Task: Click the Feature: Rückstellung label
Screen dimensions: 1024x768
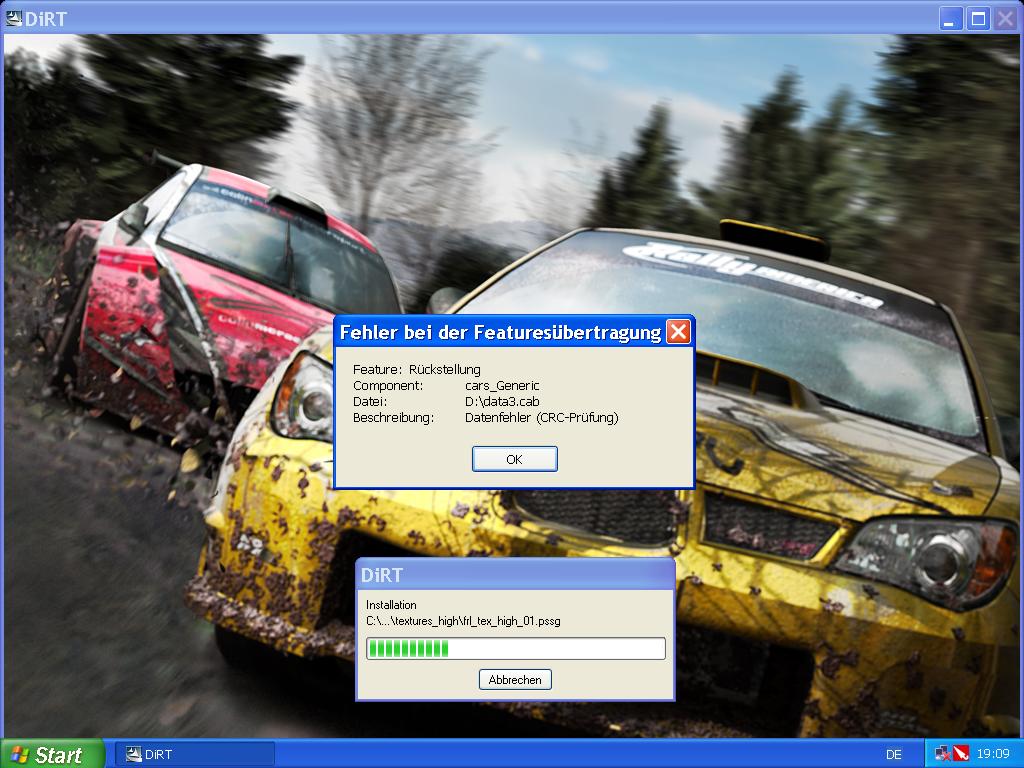Action: [x=417, y=370]
